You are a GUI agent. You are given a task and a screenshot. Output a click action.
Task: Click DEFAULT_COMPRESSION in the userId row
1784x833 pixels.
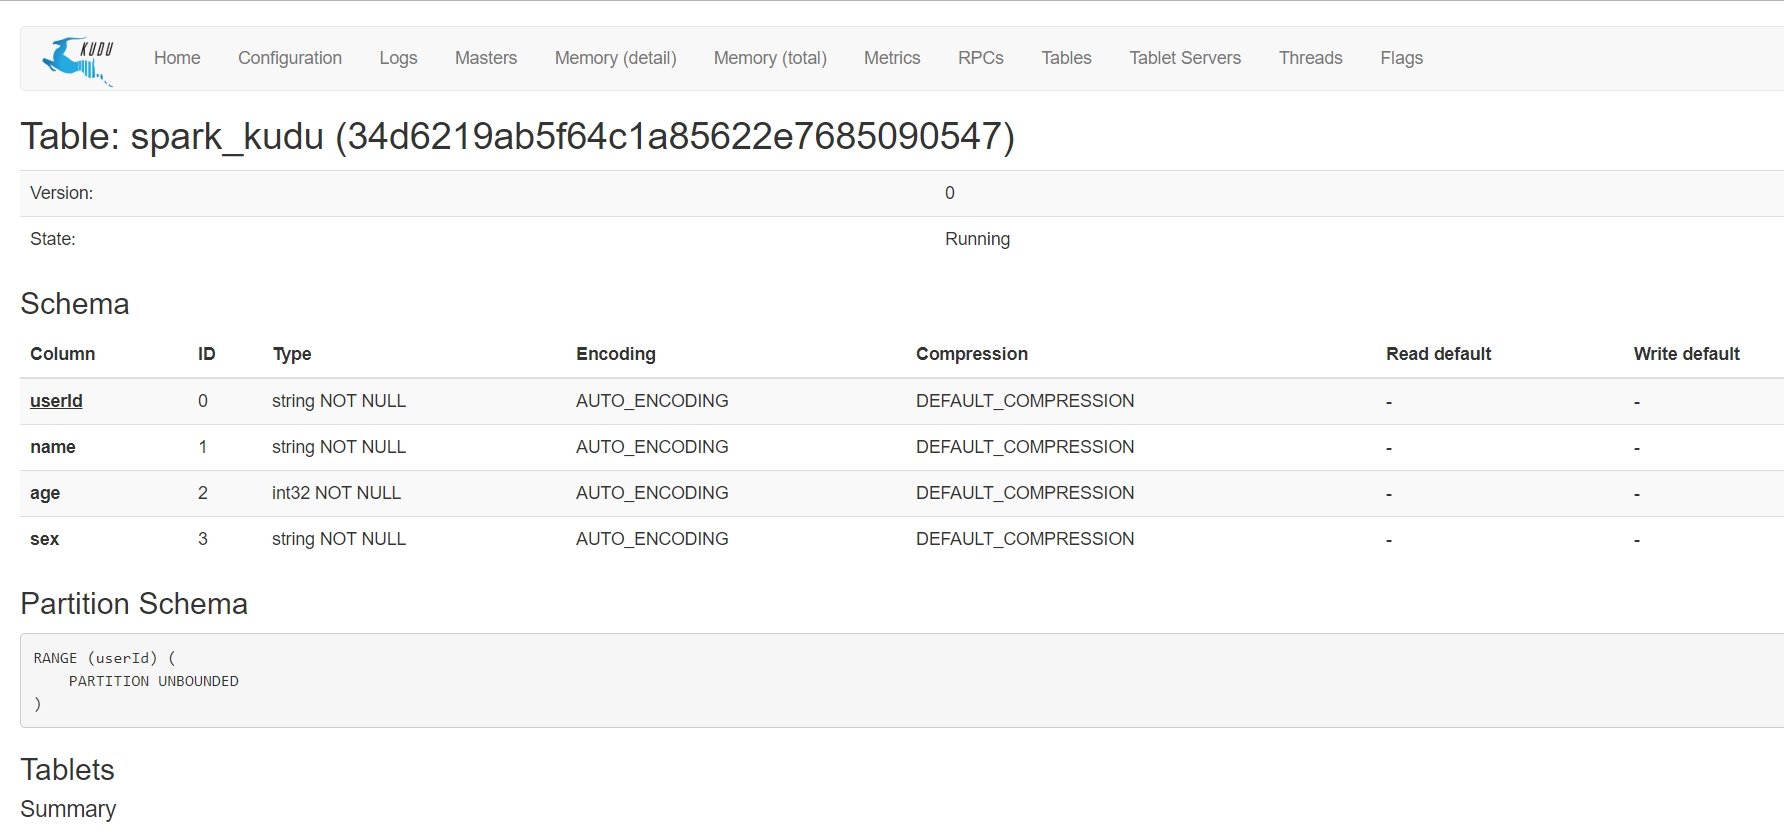[x=1025, y=401]
